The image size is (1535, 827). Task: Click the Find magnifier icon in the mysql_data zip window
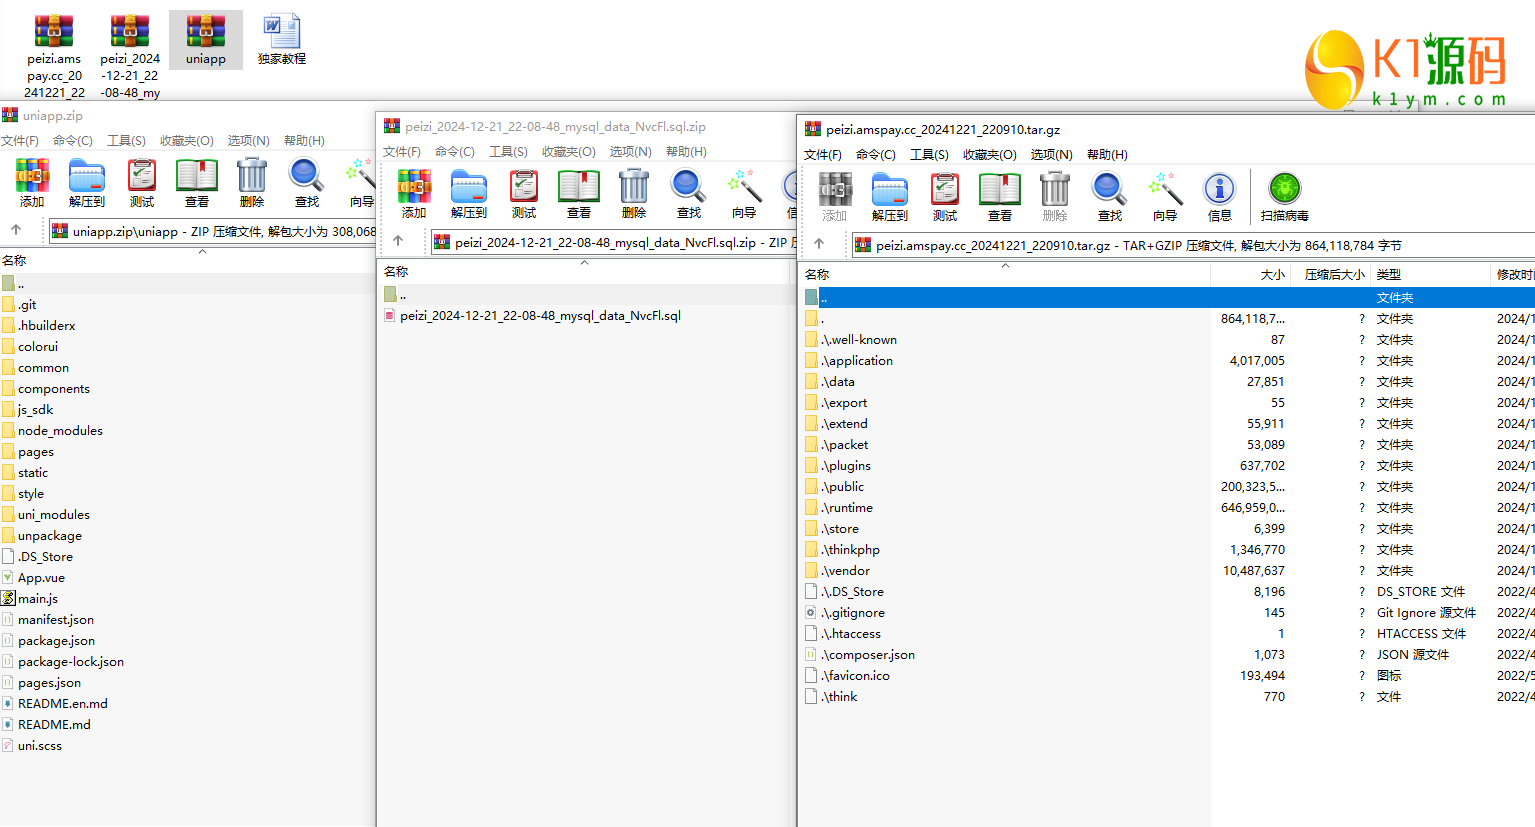[x=688, y=193]
